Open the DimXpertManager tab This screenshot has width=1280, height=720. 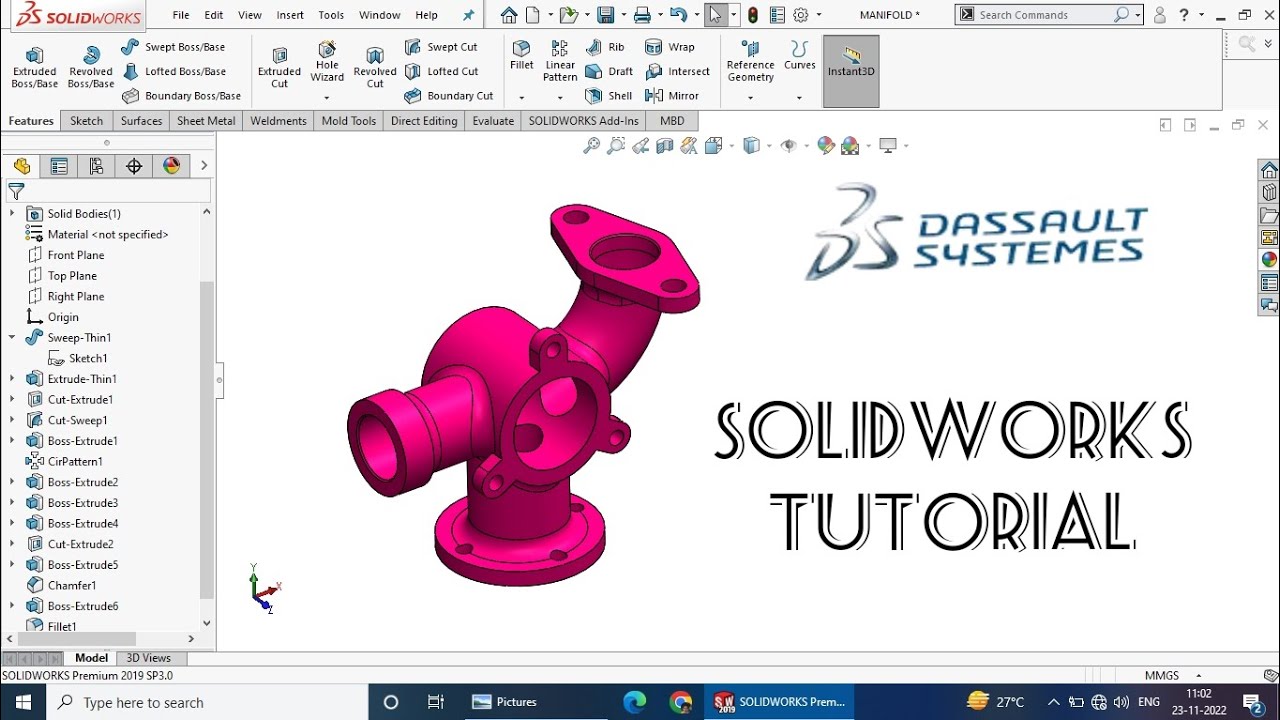[134, 166]
